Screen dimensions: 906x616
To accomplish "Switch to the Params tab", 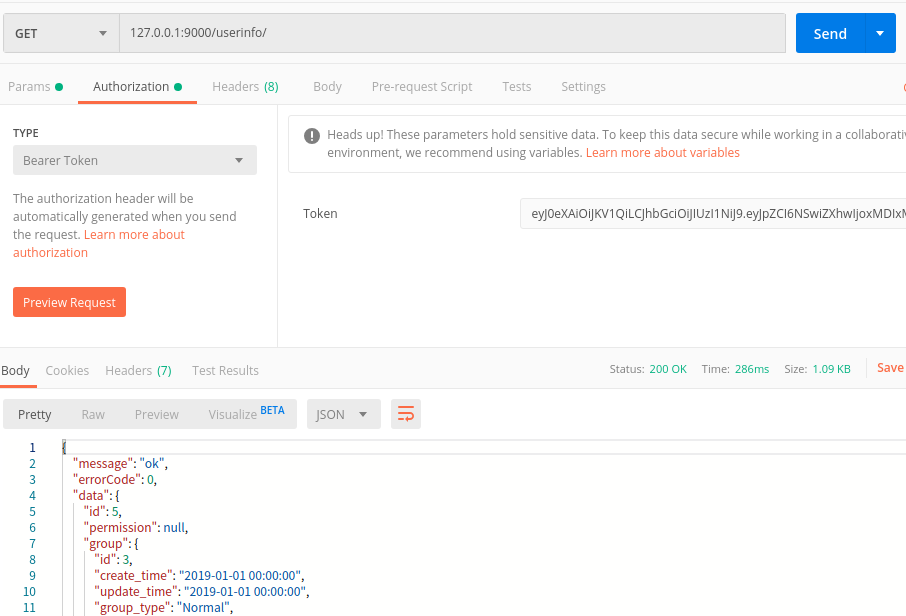I will click(35, 87).
